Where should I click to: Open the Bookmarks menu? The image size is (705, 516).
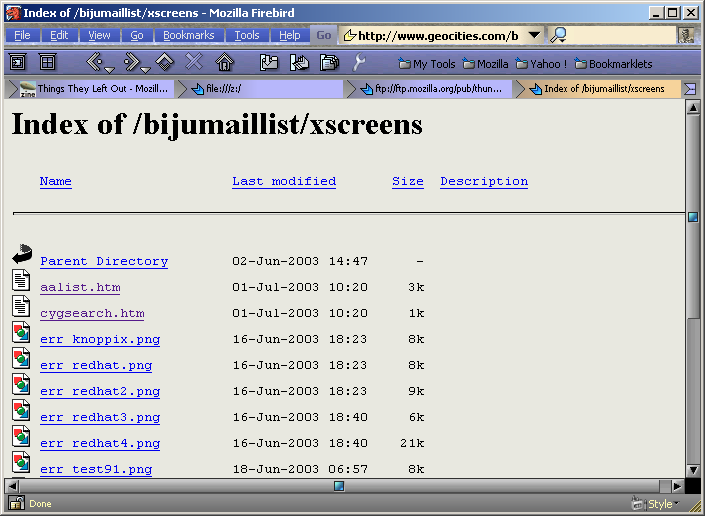[188, 35]
